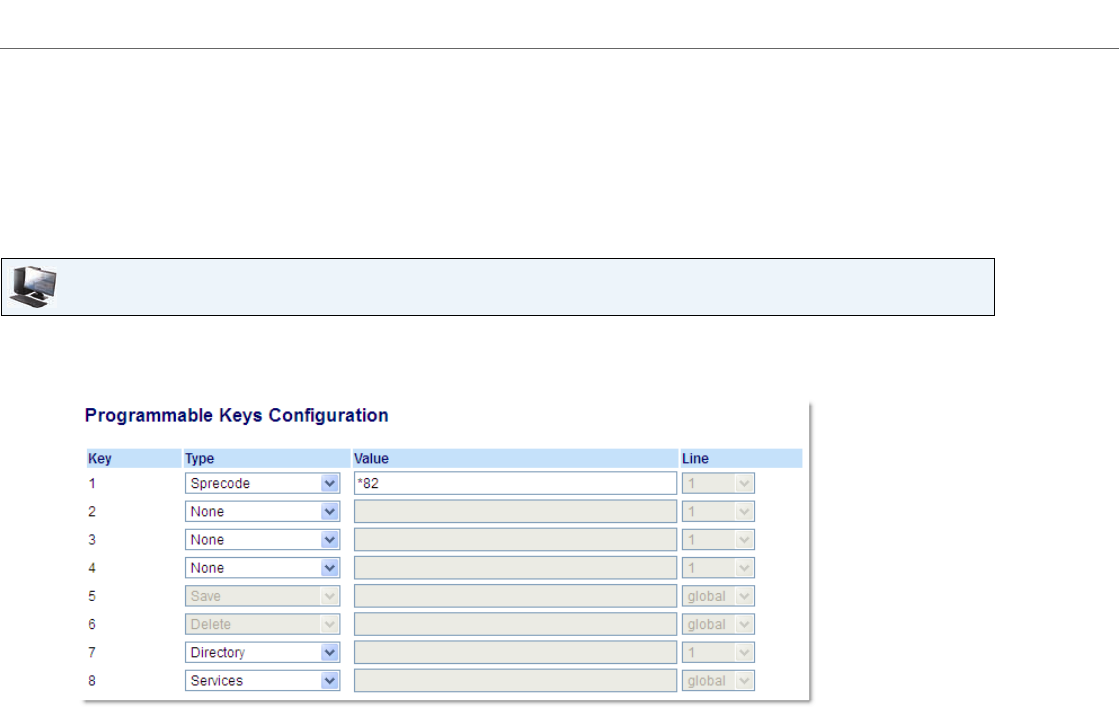
Task: Click key number 7 in the Key column
Action: 92,652
